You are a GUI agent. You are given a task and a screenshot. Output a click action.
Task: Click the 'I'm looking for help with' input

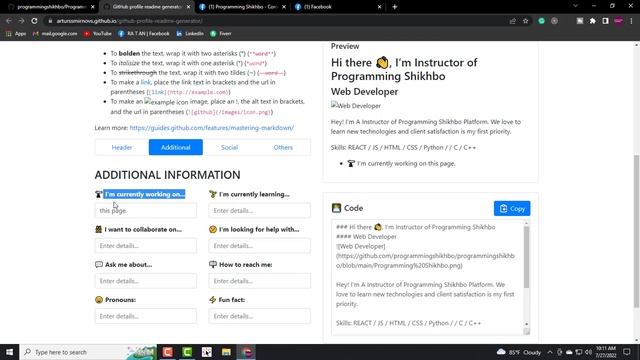pyautogui.click(x=260, y=246)
